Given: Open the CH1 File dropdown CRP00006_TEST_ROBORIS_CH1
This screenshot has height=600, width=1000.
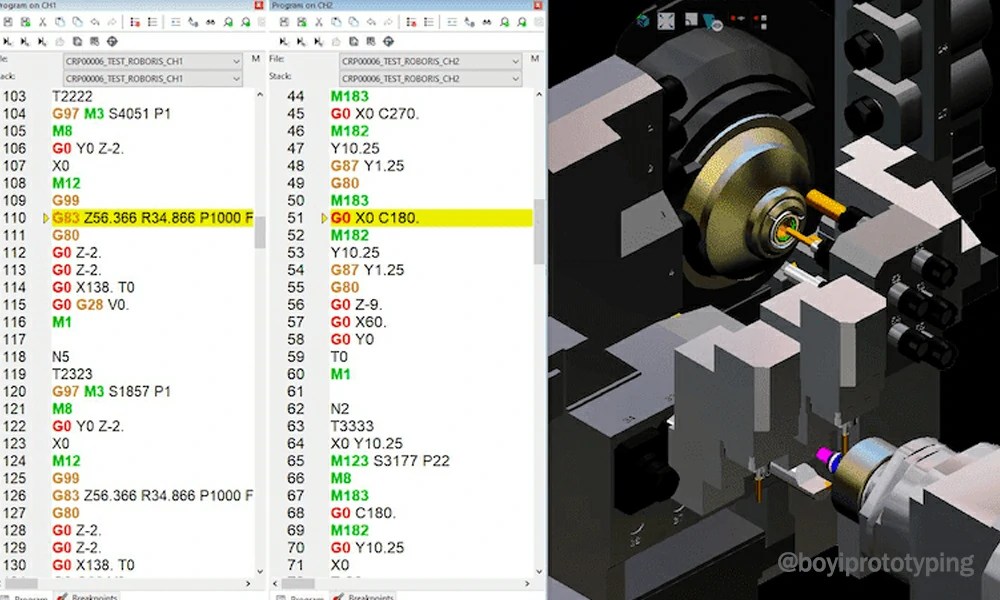Looking at the screenshot, I should (x=152, y=61).
